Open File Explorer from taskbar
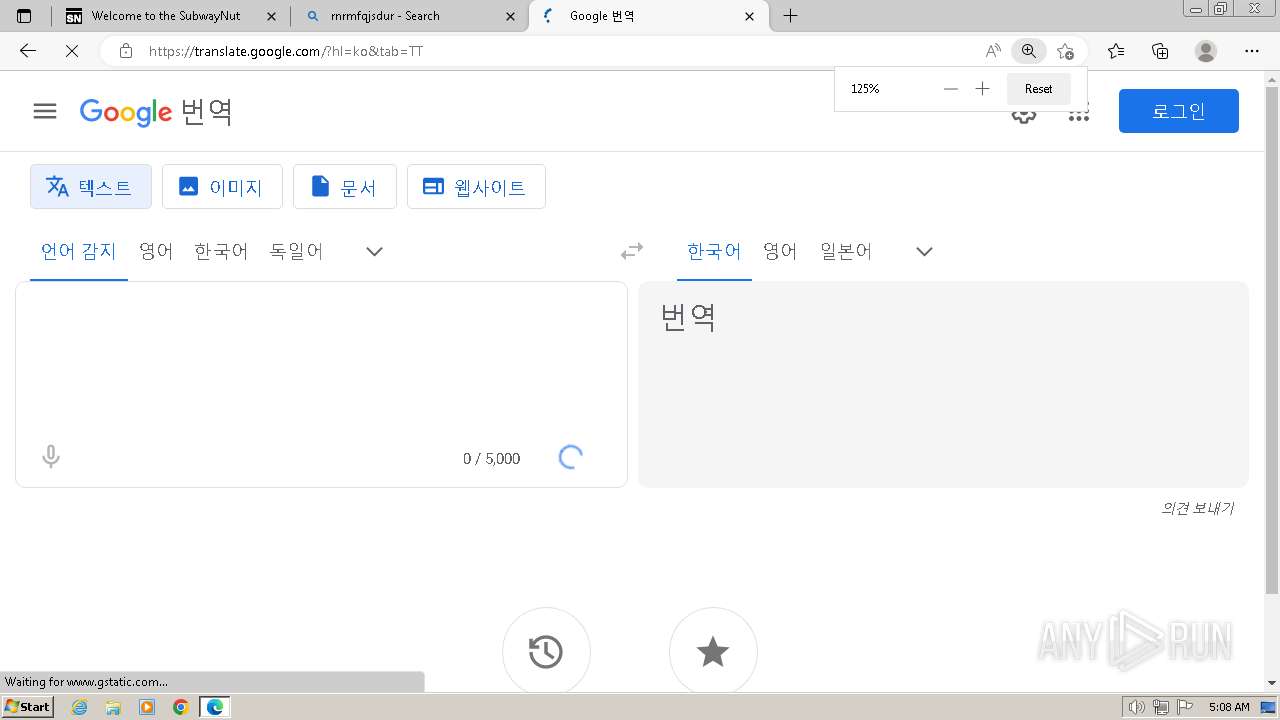The height and width of the screenshot is (720, 1280). (x=113, y=707)
